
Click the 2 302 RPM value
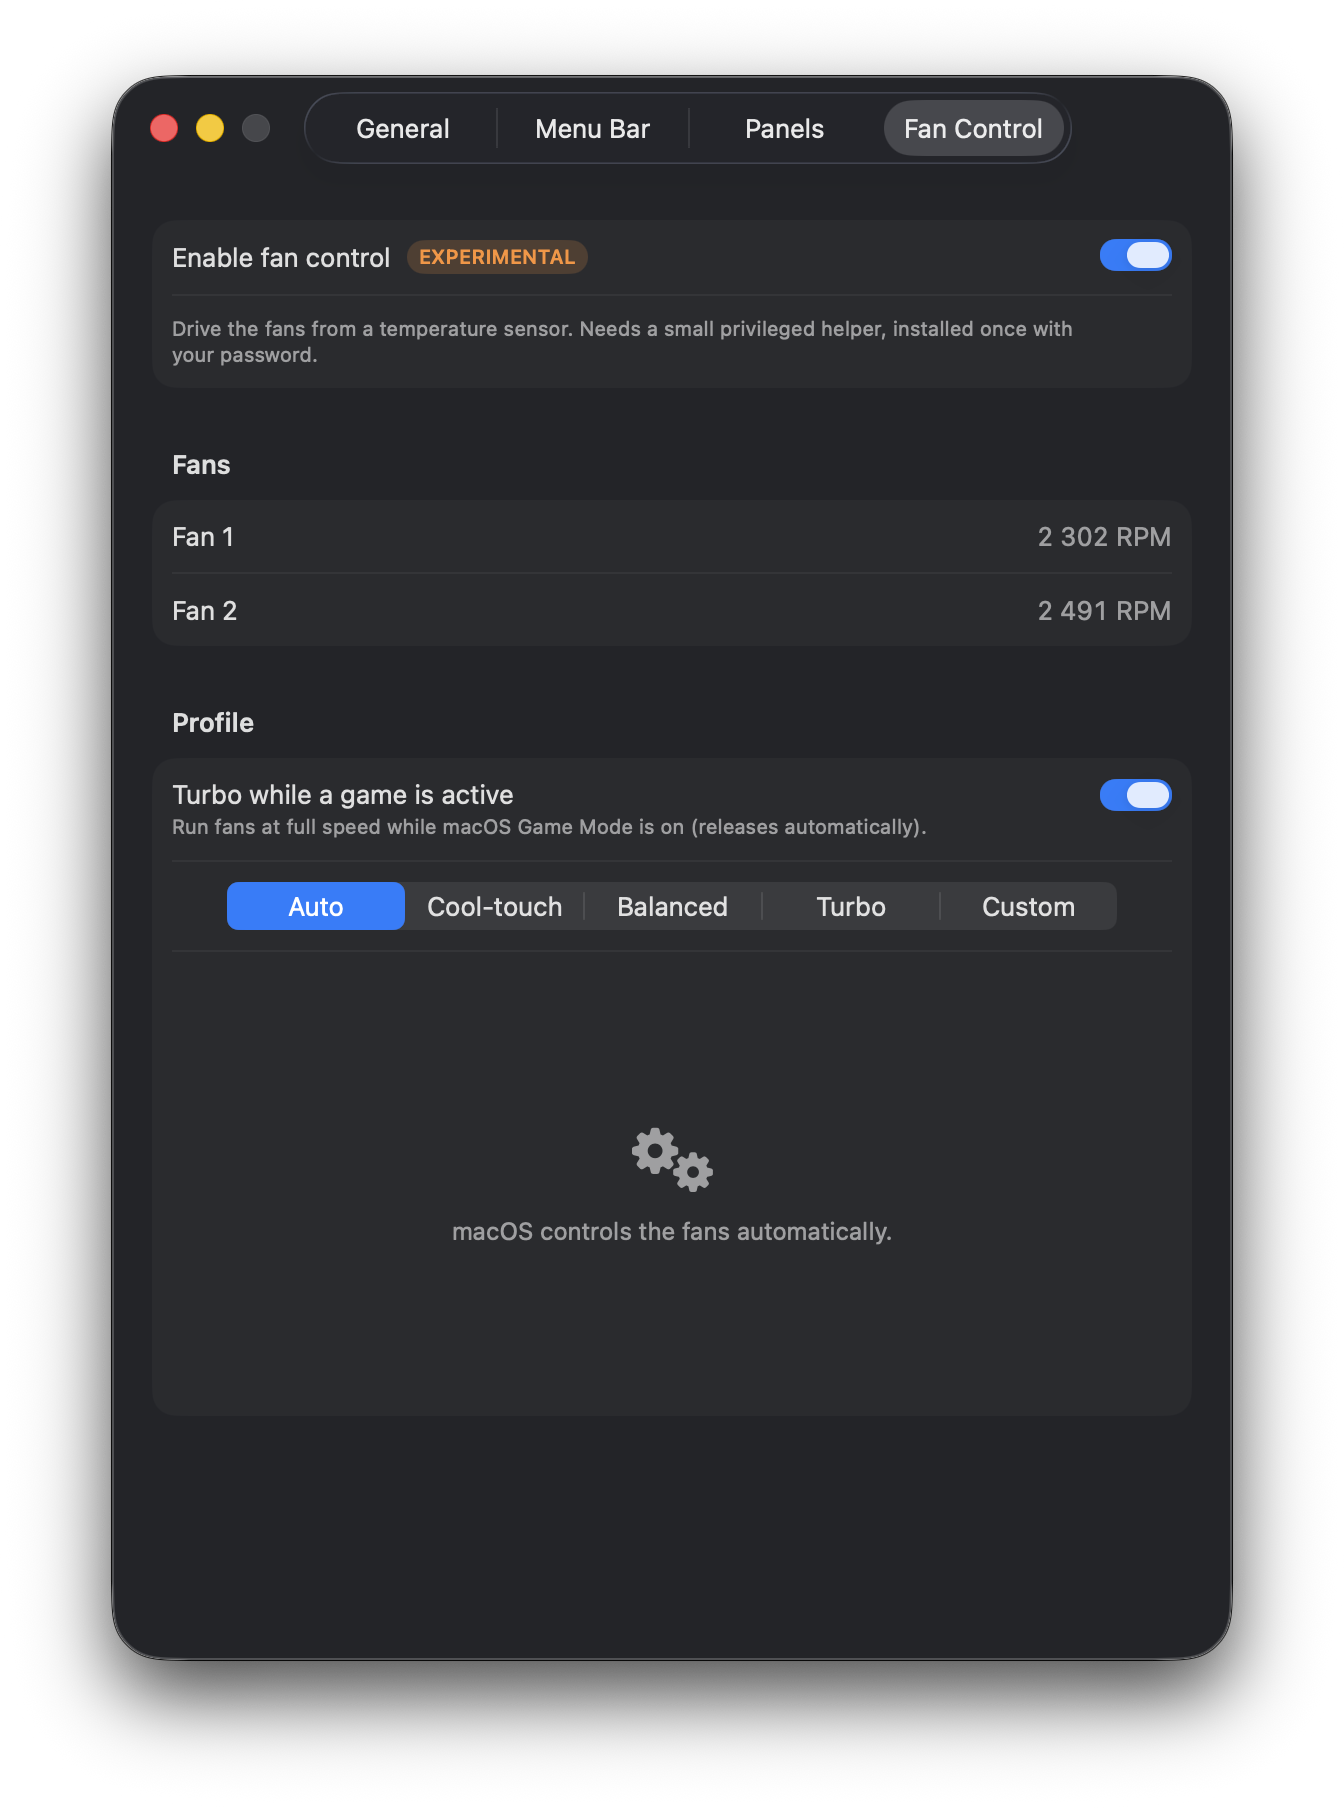point(1104,537)
